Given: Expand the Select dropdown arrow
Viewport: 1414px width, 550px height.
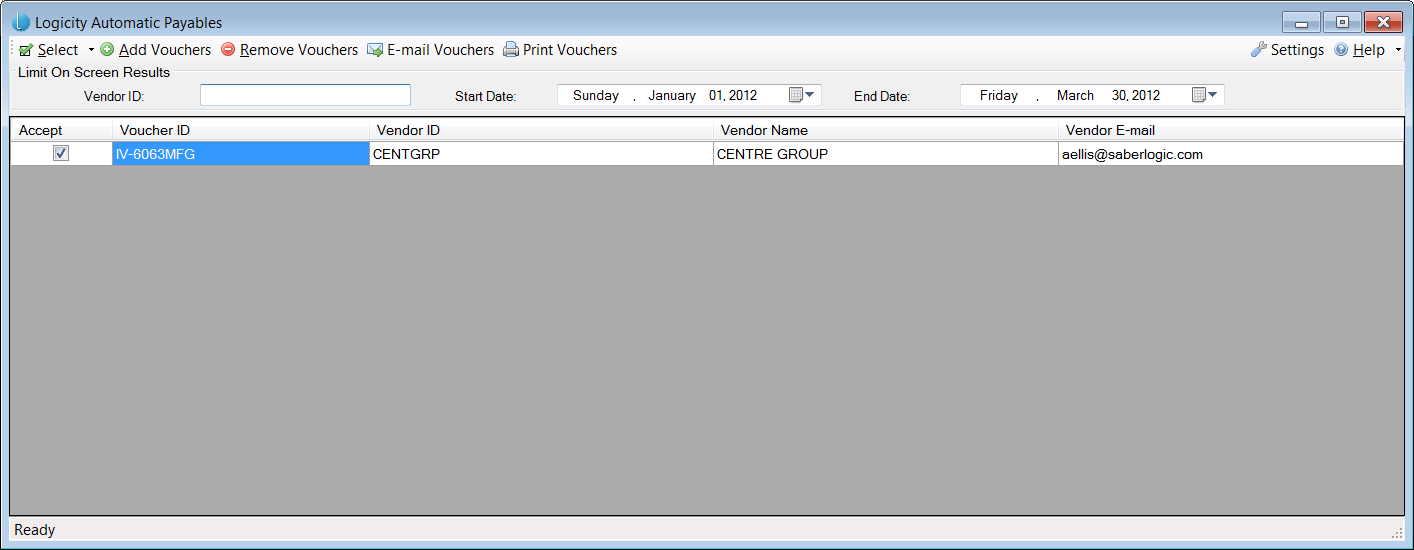Looking at the screenshot, I should click(x=91, y=50).
